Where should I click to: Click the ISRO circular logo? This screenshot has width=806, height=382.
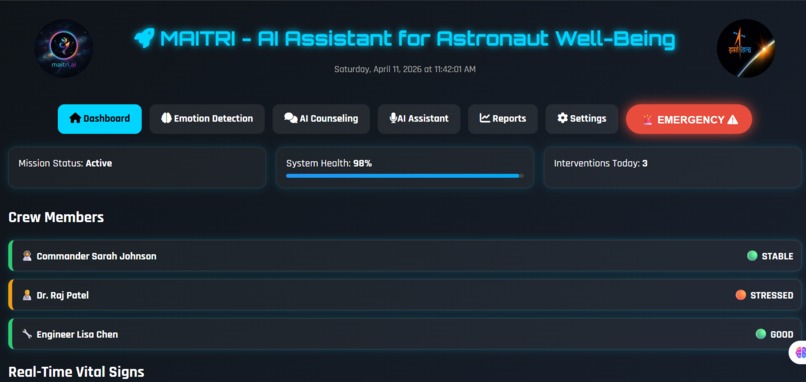746,48
